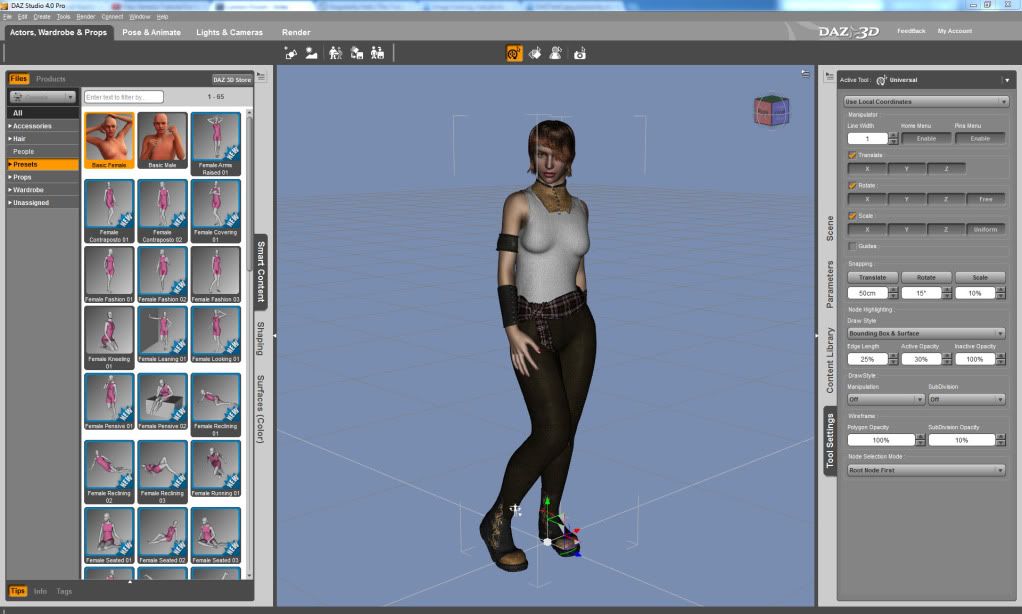Click the Snapping Translate button
The height and width of the screenshot is (614, 1022).
(x=872, y=278)
